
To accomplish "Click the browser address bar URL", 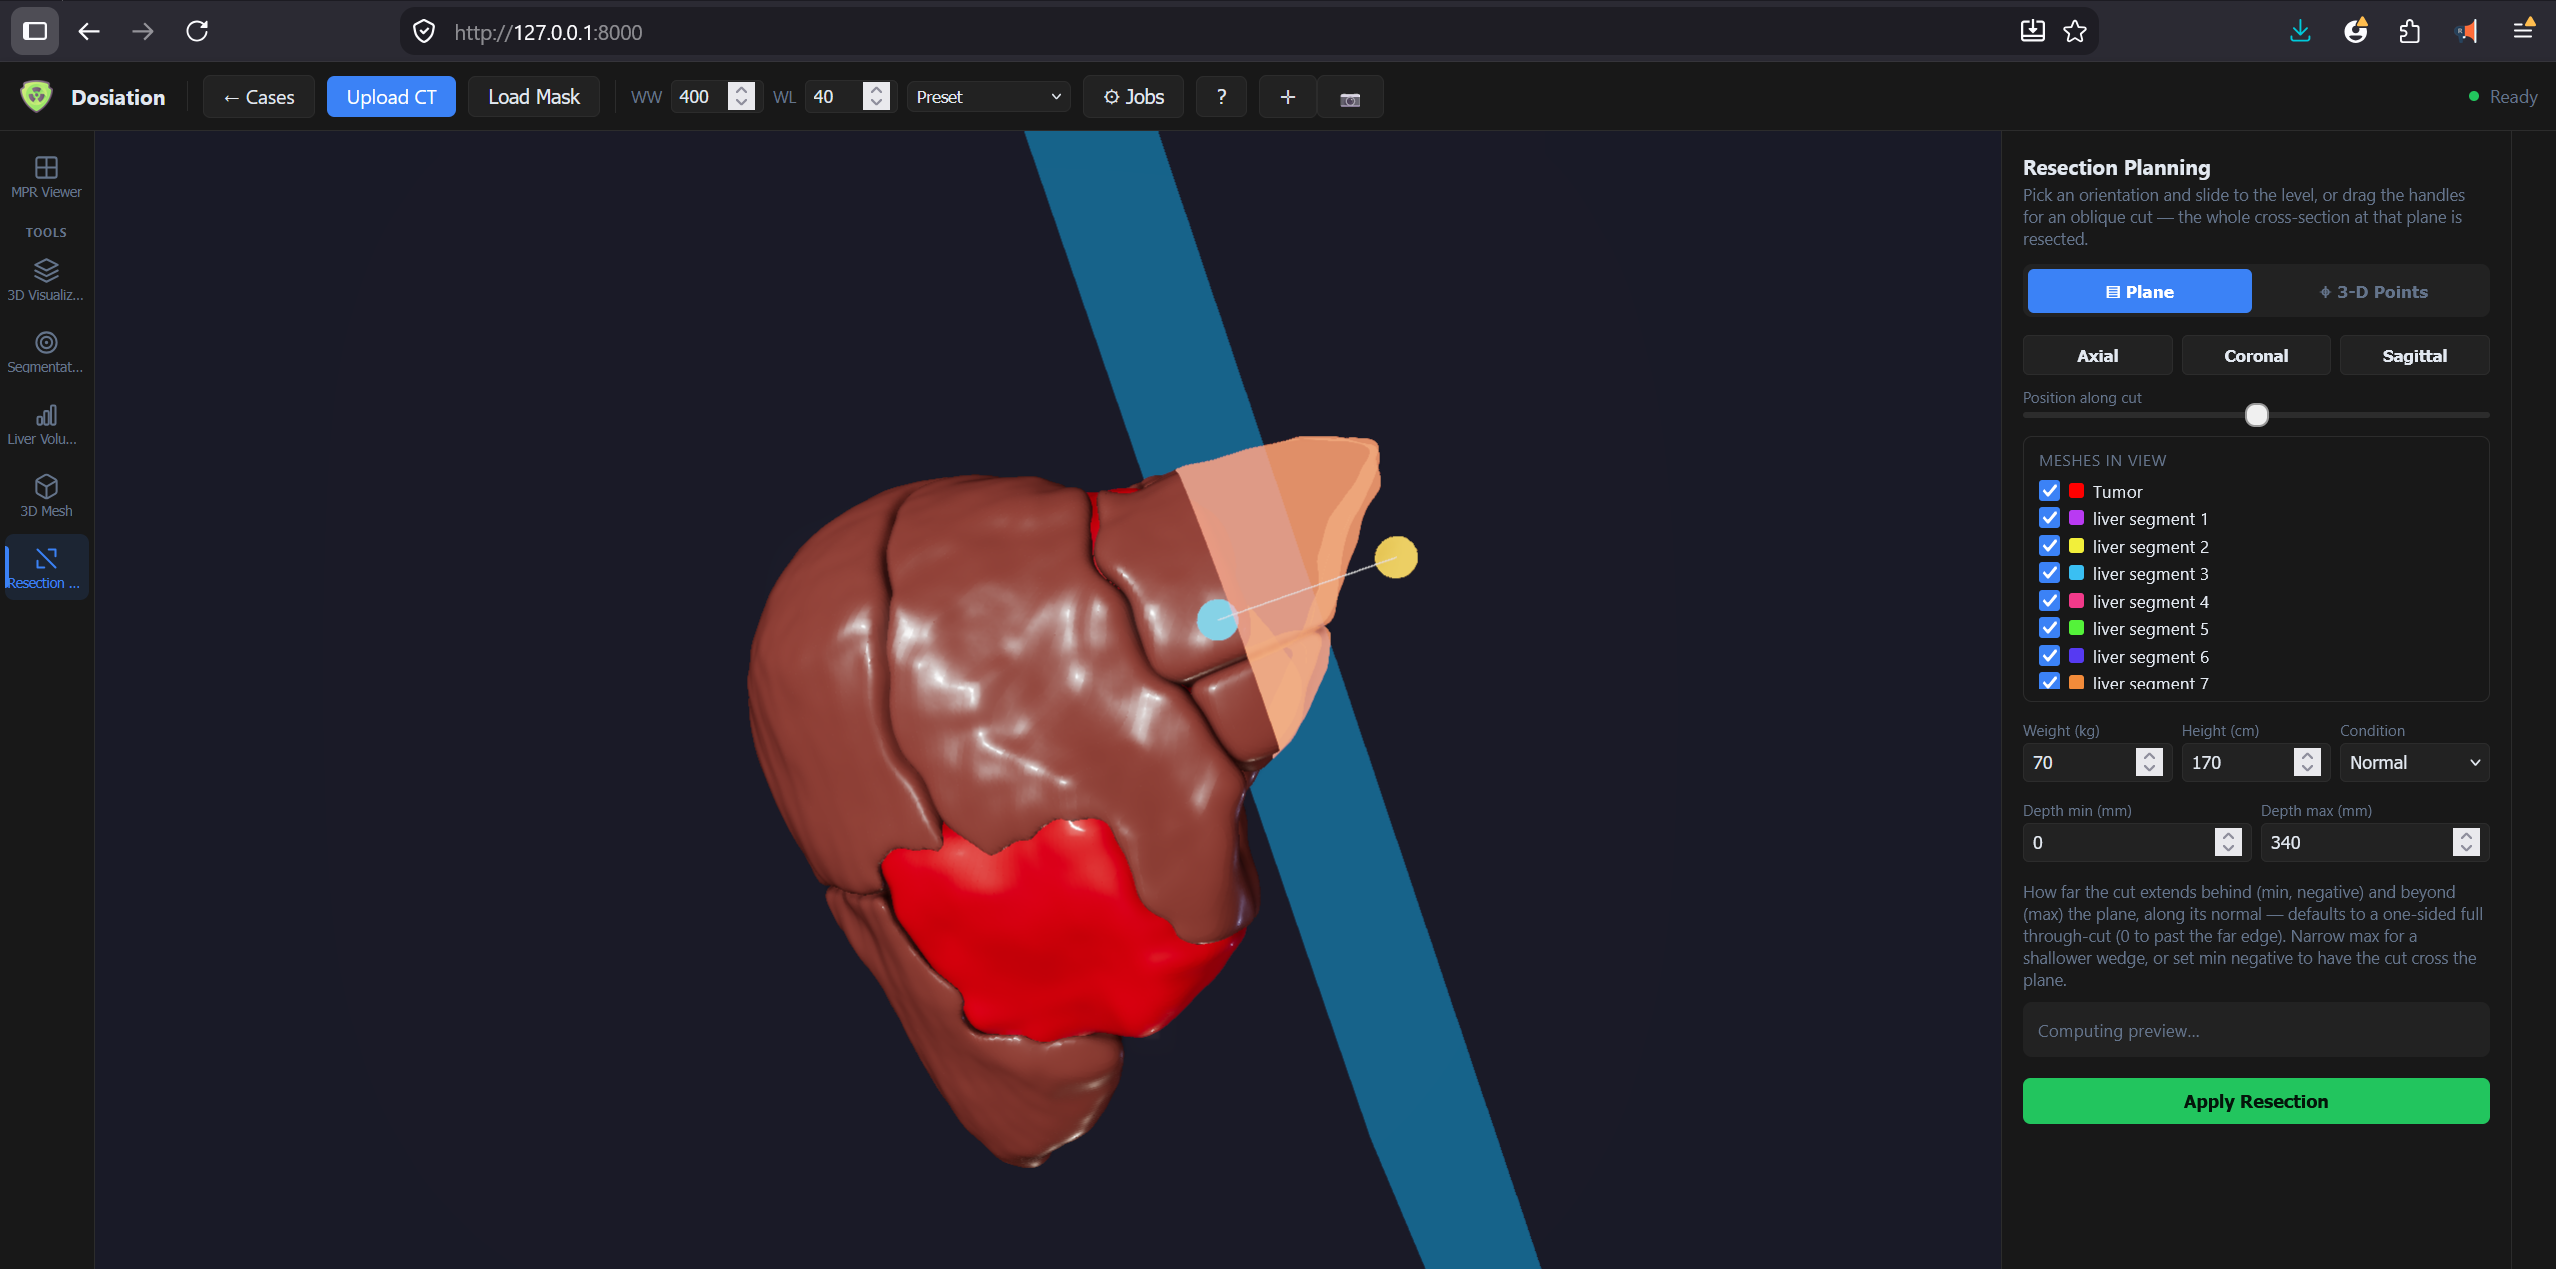I will [548, 32].
